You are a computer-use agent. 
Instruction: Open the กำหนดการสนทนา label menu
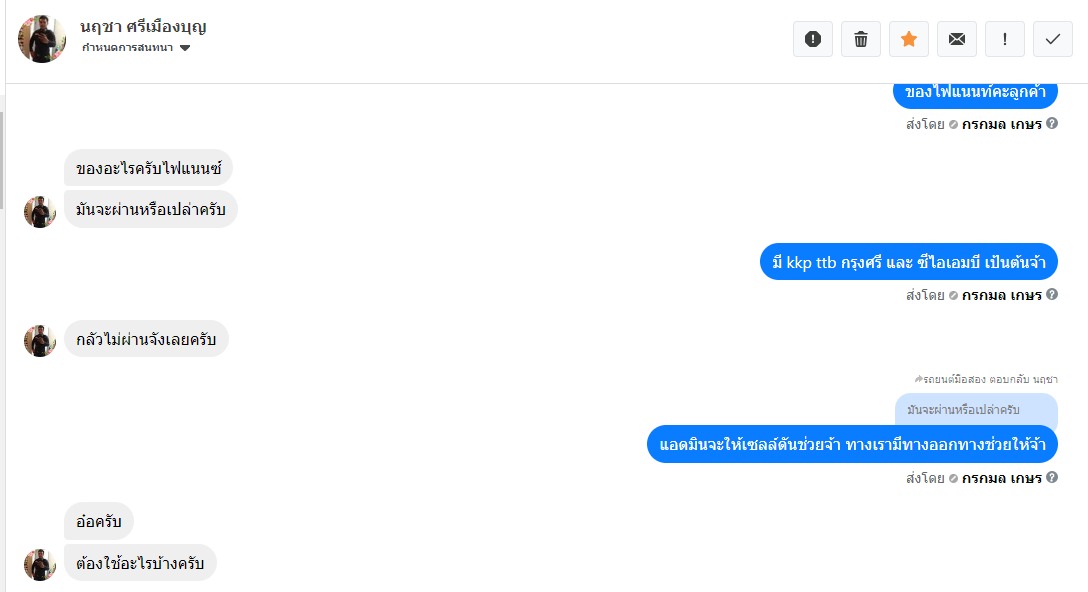[x=128, y=48]
